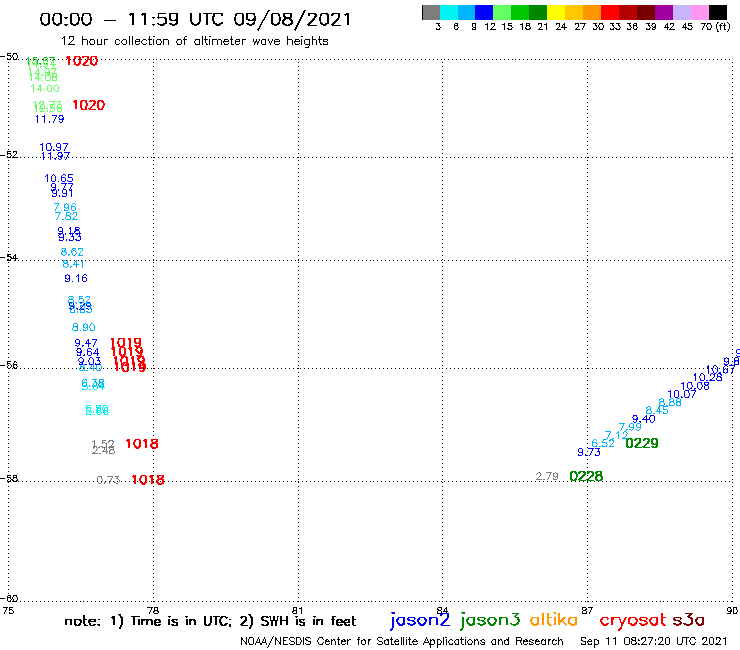This screenshot has height=650, width=740.
Task: Click the cyan swatch in the color bar
Action: pyautogui.click(x=449, y=12)
